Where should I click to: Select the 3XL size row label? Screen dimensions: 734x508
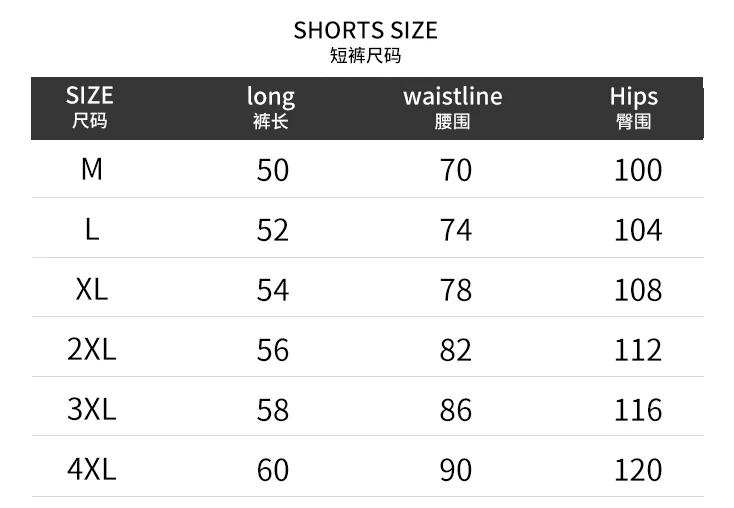(91, 409)
